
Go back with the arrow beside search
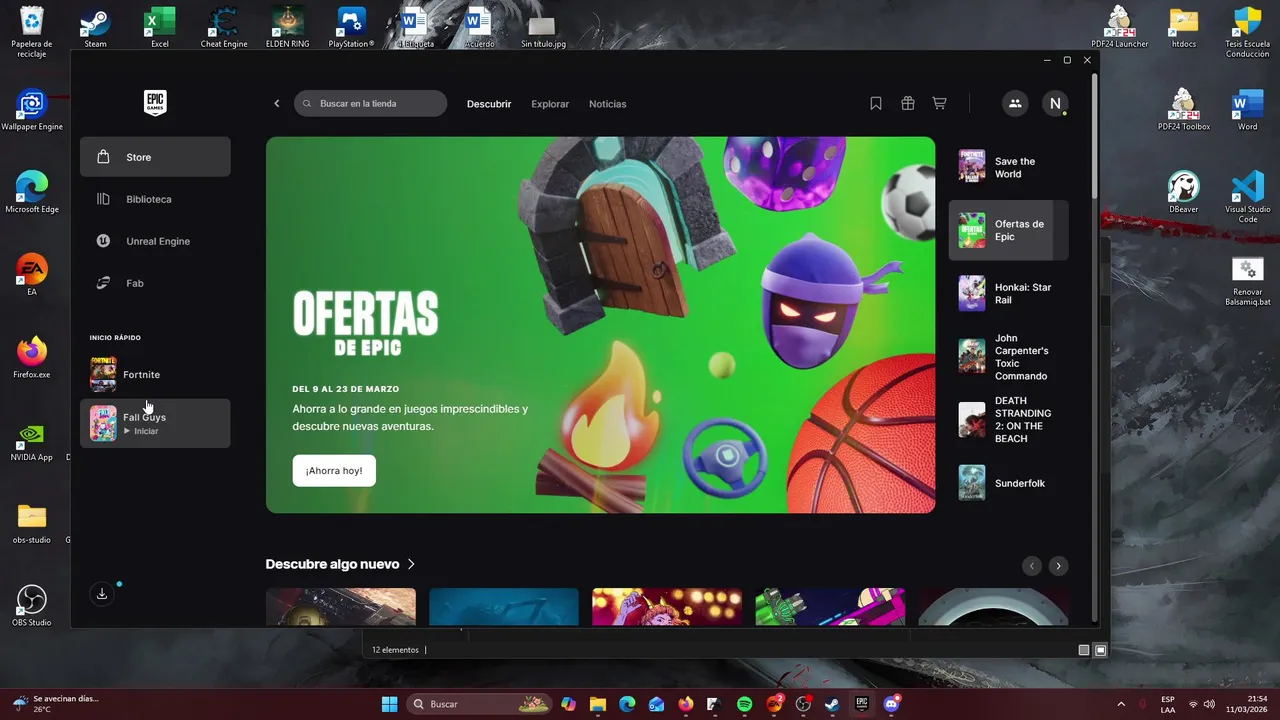[x=277, y=104]
